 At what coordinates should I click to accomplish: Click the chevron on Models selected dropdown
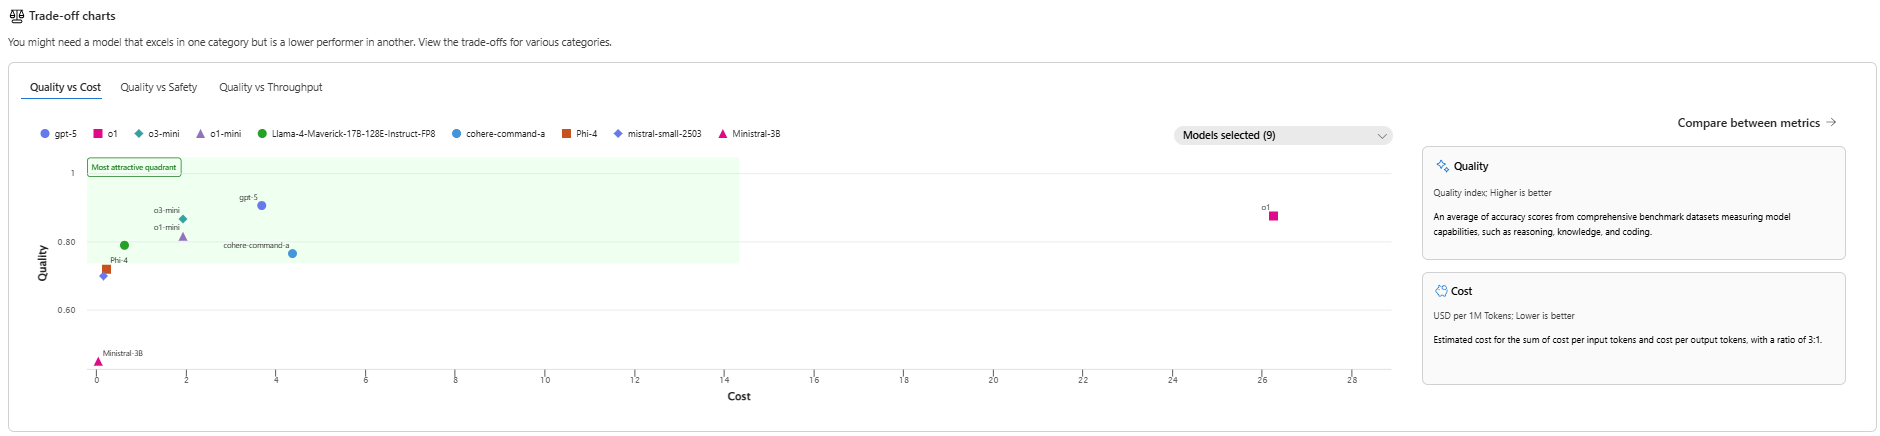(1382, 136)
